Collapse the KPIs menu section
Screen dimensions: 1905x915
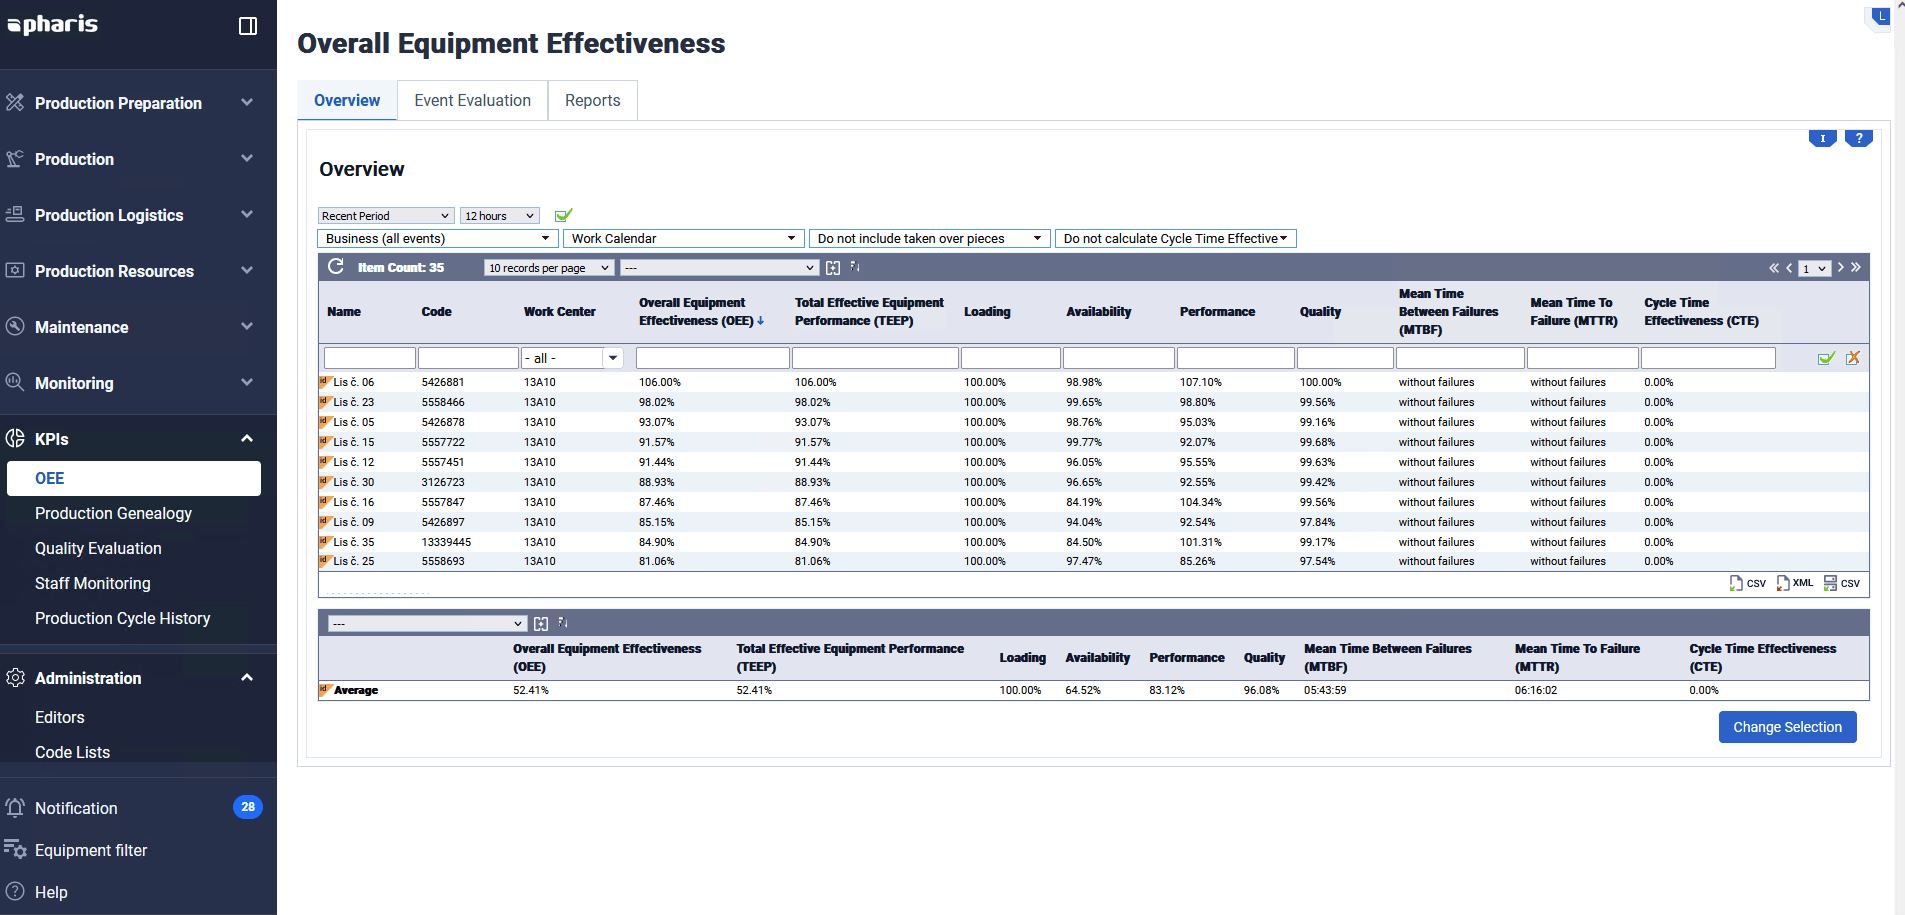point(246,439)
